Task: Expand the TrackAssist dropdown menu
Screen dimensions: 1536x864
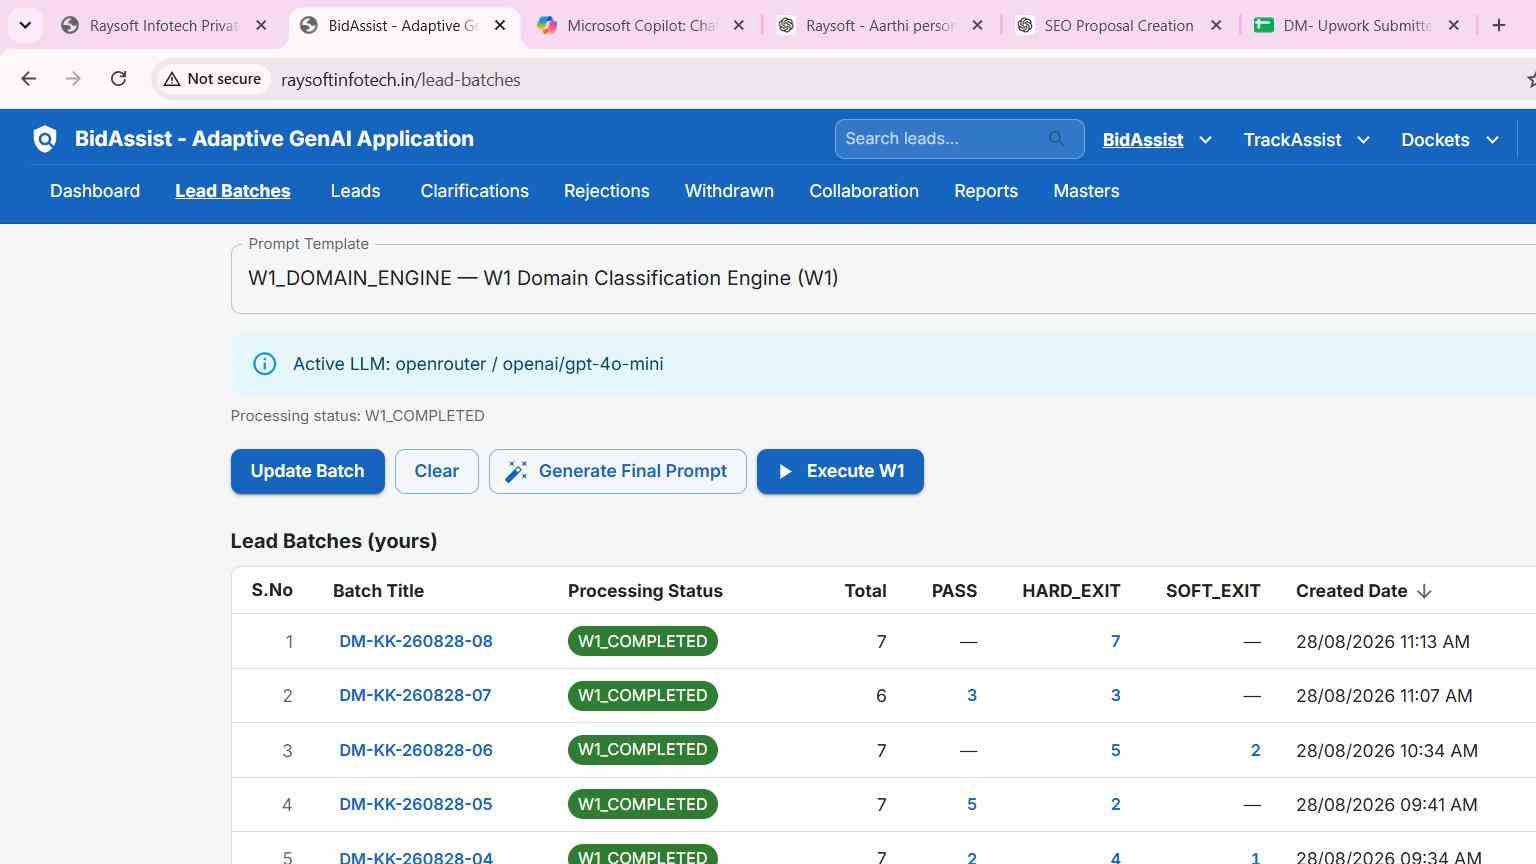Action: (x=1306, y=140)
